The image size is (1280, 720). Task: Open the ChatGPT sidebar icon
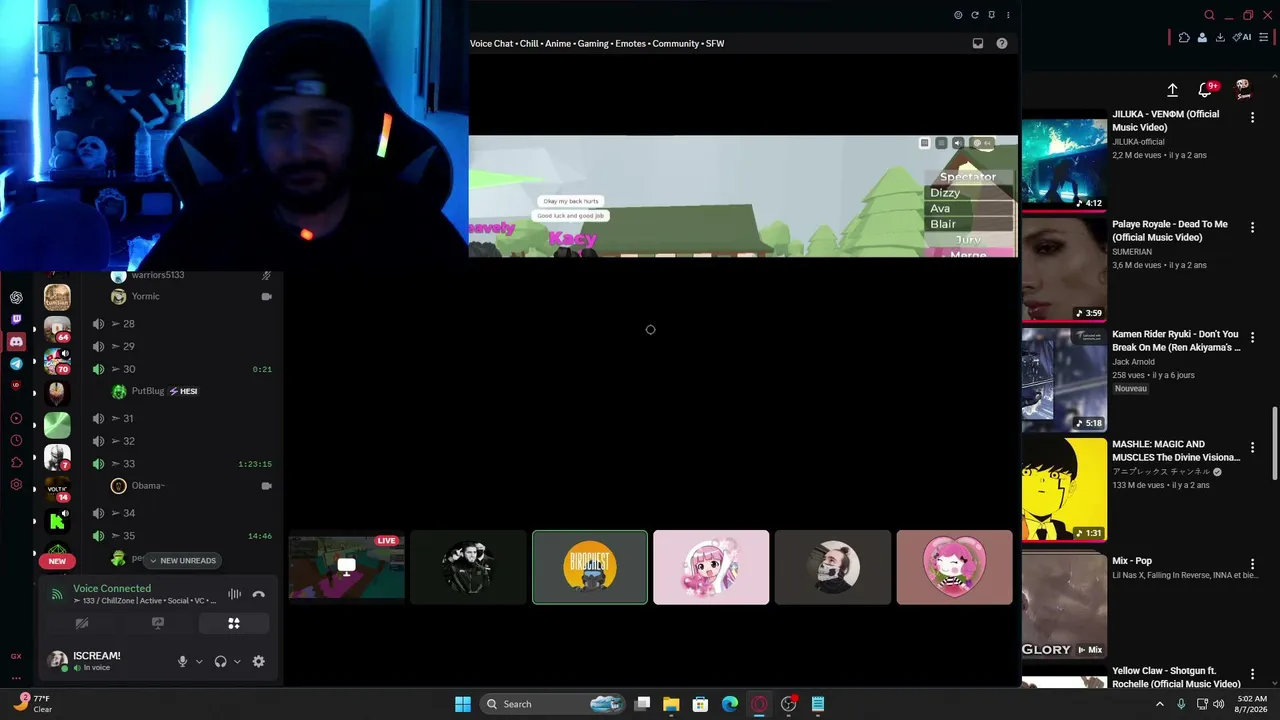[16, 297]
